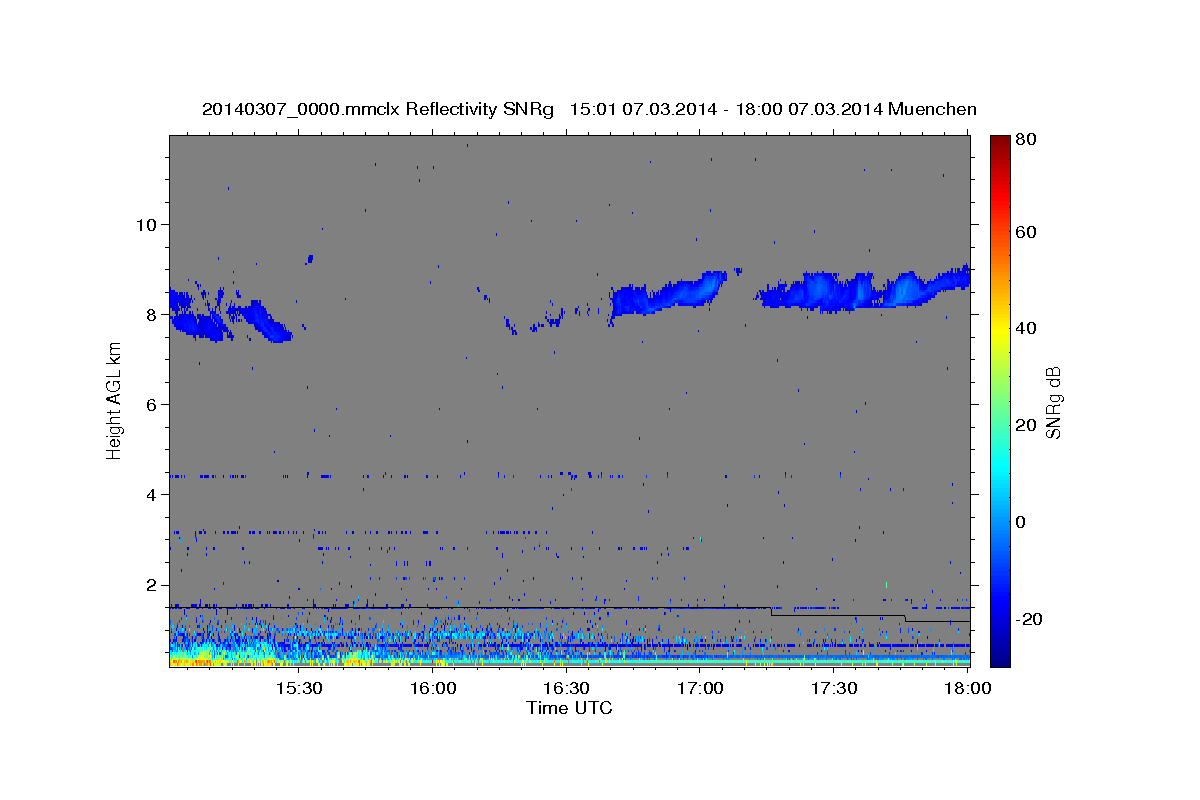Click the colorbar value 80
The width and height of the screenshot is (1200, 800).
1028,139
